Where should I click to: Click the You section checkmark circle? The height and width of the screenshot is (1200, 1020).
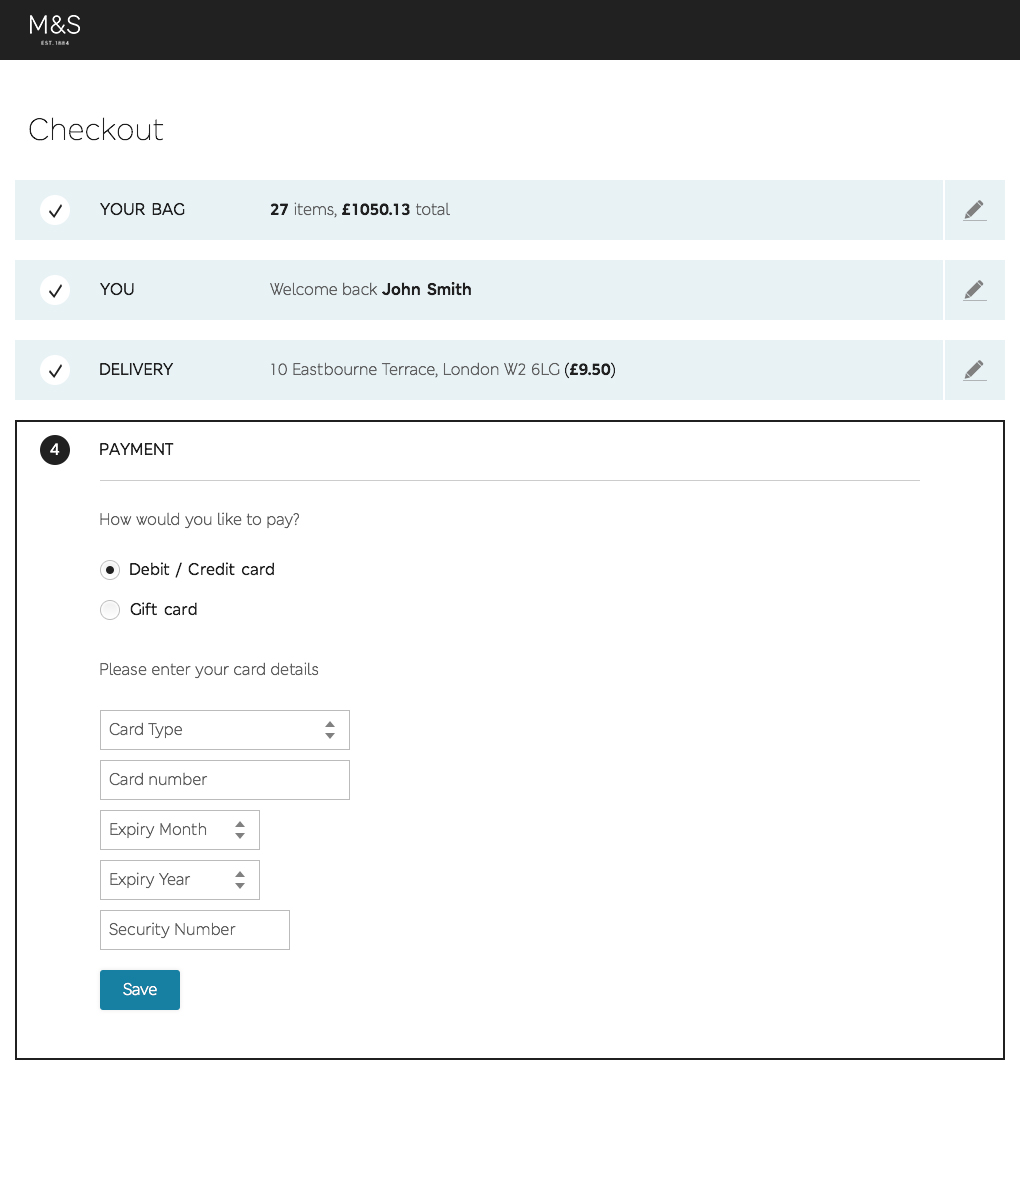click(55, 290)
